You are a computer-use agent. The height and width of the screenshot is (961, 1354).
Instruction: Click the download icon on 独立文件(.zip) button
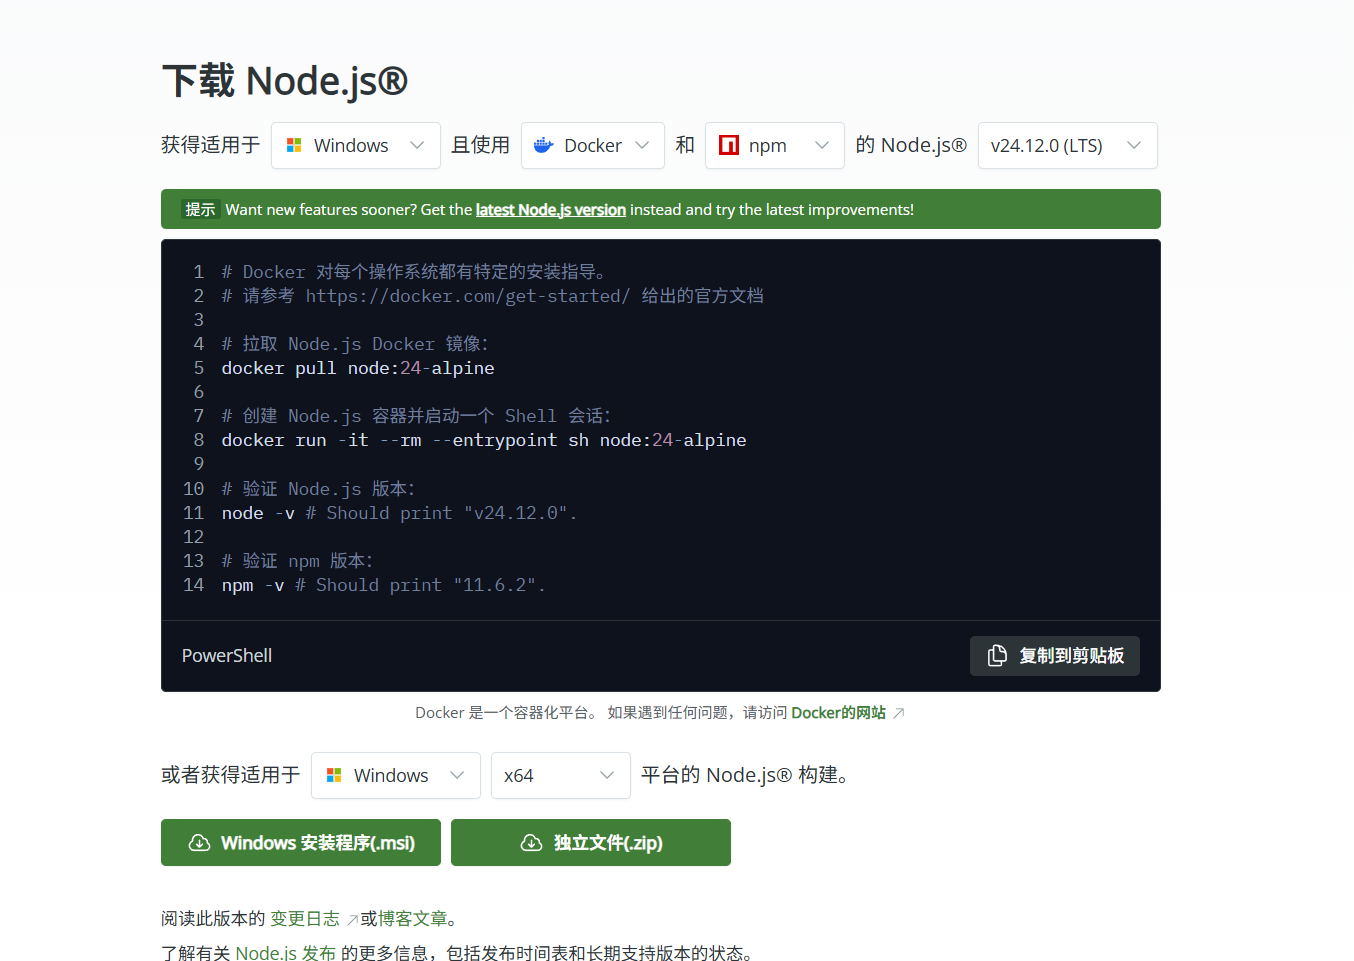pyautogui.click(x=531, y=842)
